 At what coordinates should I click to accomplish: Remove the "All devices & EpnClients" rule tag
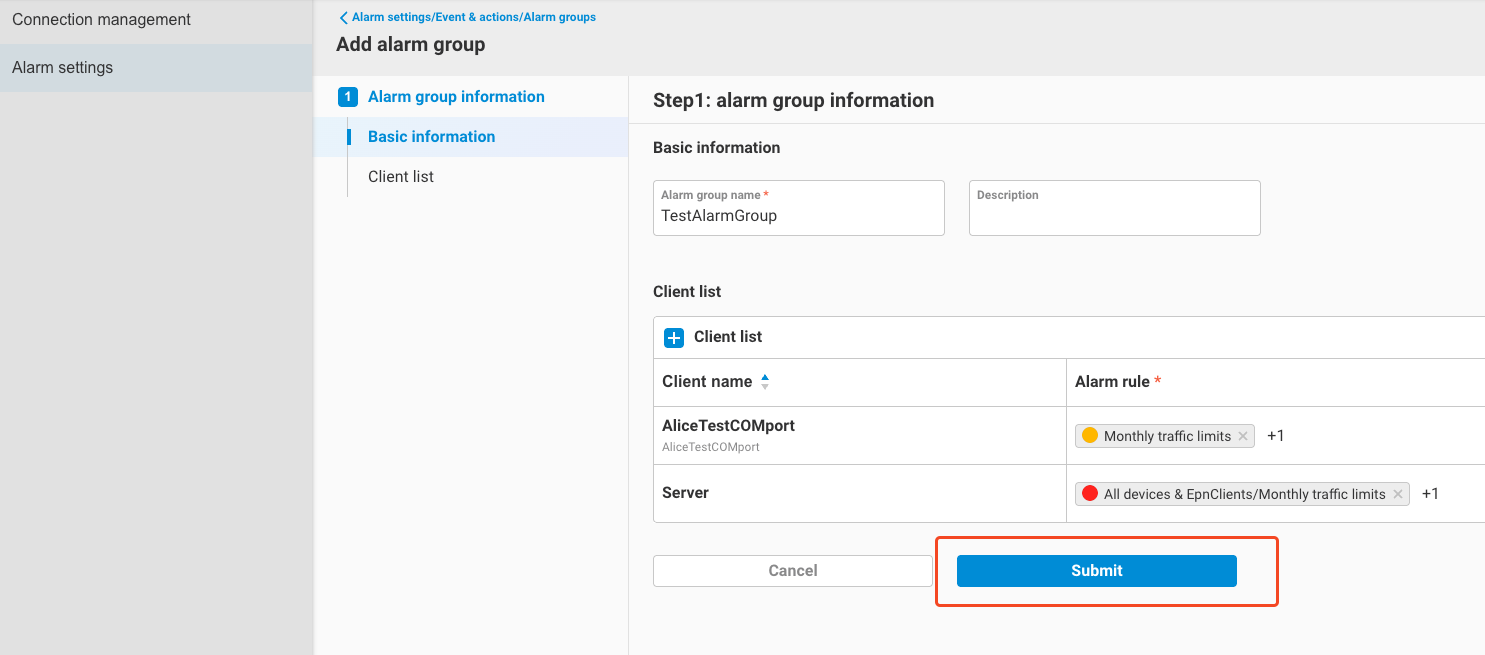(x=1397, y=493)
